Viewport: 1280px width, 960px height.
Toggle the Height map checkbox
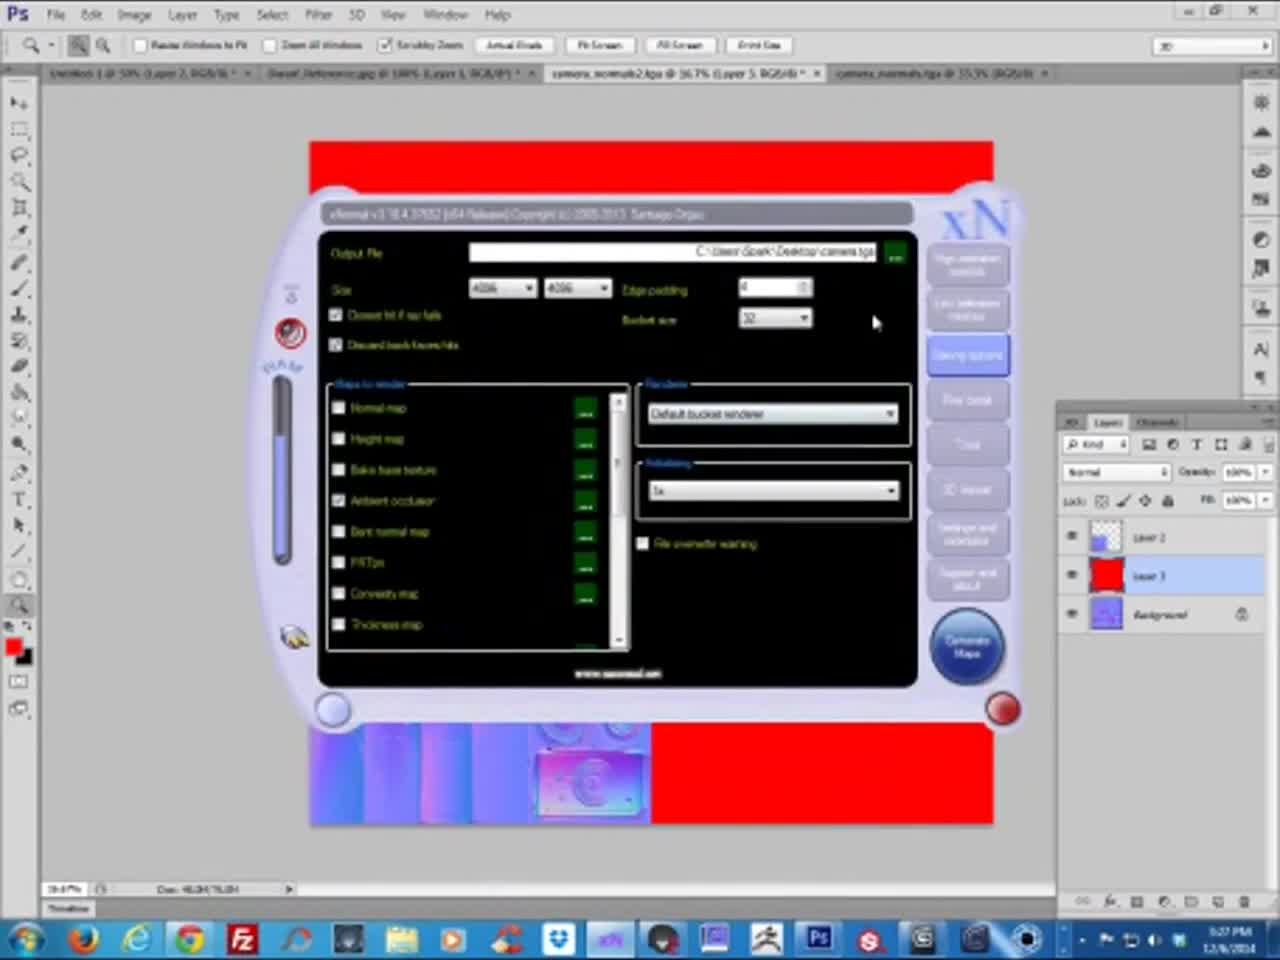click(x=338, y=439)
